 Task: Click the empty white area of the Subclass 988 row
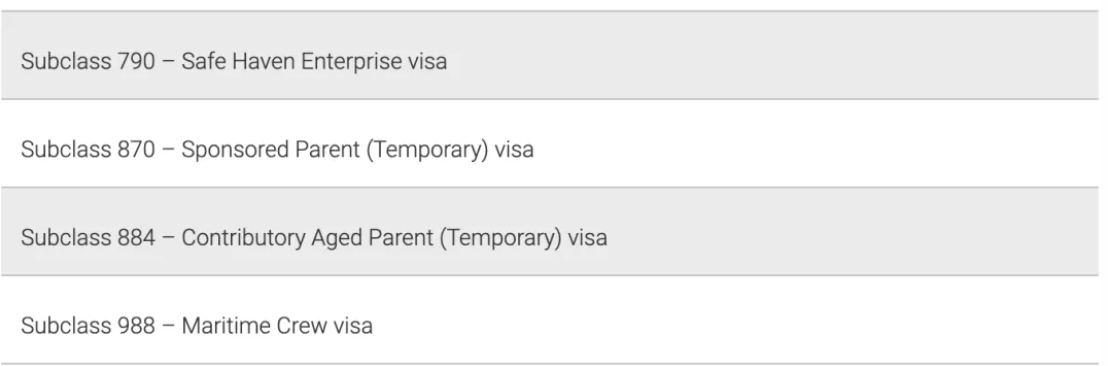pyautogui.click(x=736, y=320)
